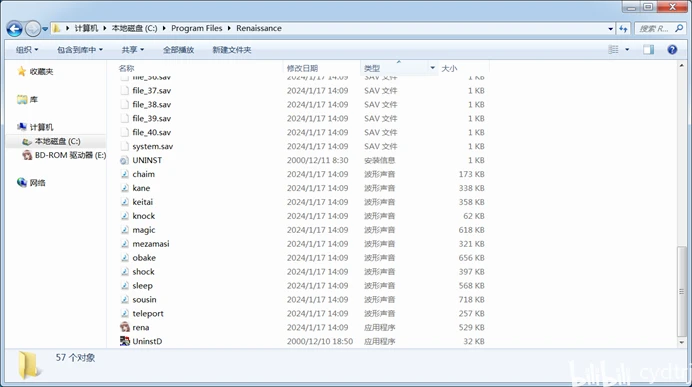Open the 包含到库中 menu
The image size is (692, 387).
[80, 50]
